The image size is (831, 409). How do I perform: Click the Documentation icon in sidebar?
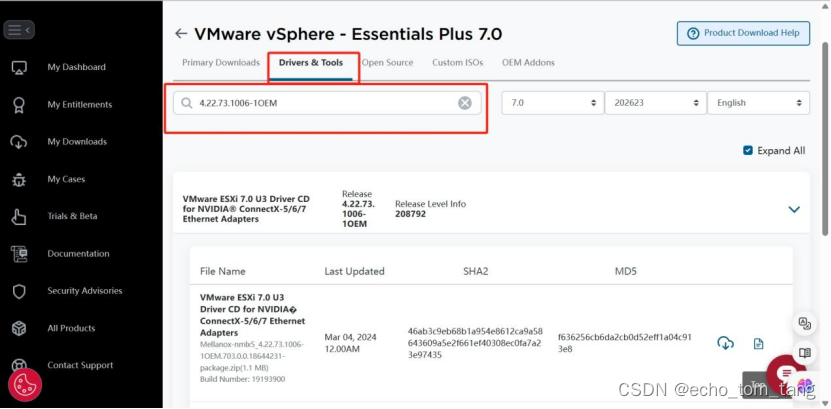pos(19,254)
